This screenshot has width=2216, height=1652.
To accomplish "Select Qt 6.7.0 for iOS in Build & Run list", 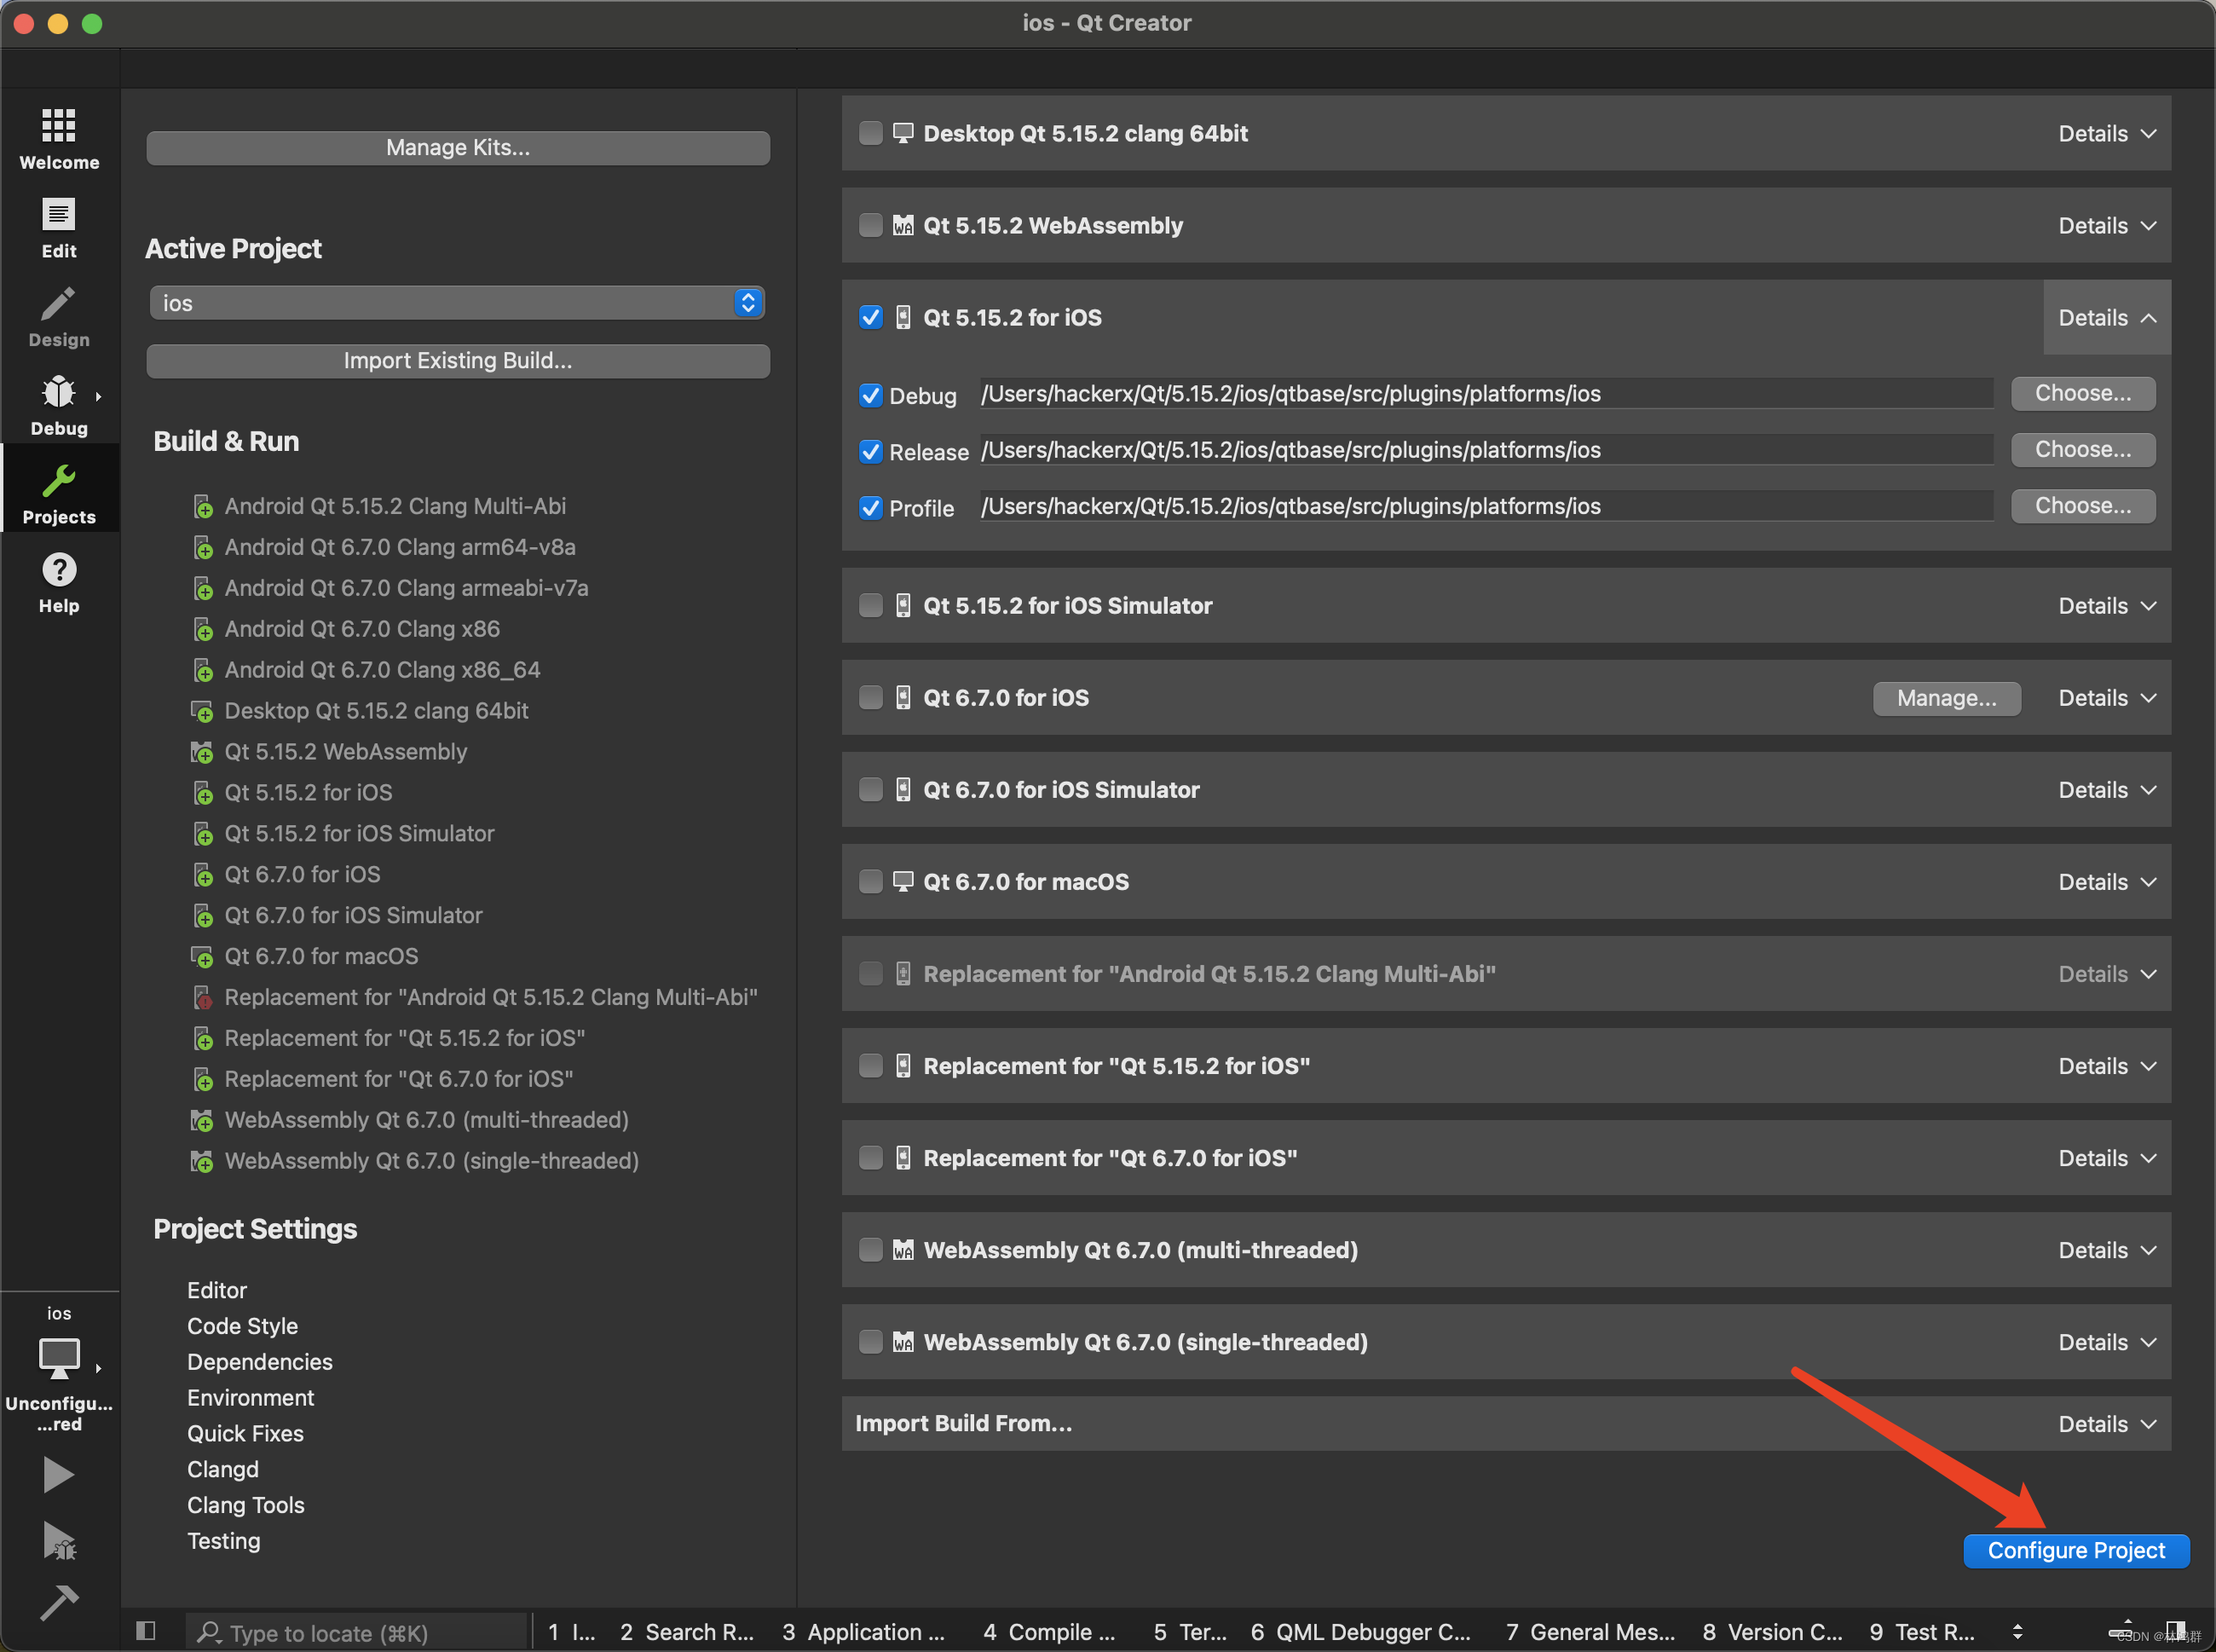I will pyautogui.click(x=303, y=875).
